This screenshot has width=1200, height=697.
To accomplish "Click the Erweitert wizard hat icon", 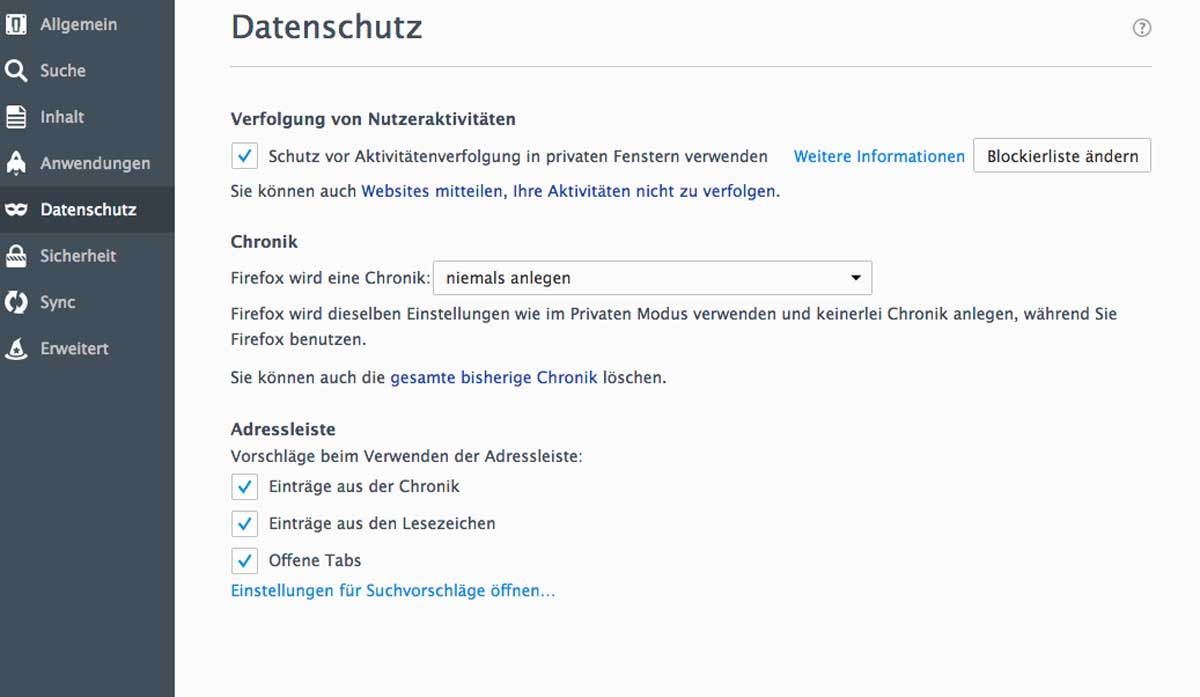I will coord(16,349).
